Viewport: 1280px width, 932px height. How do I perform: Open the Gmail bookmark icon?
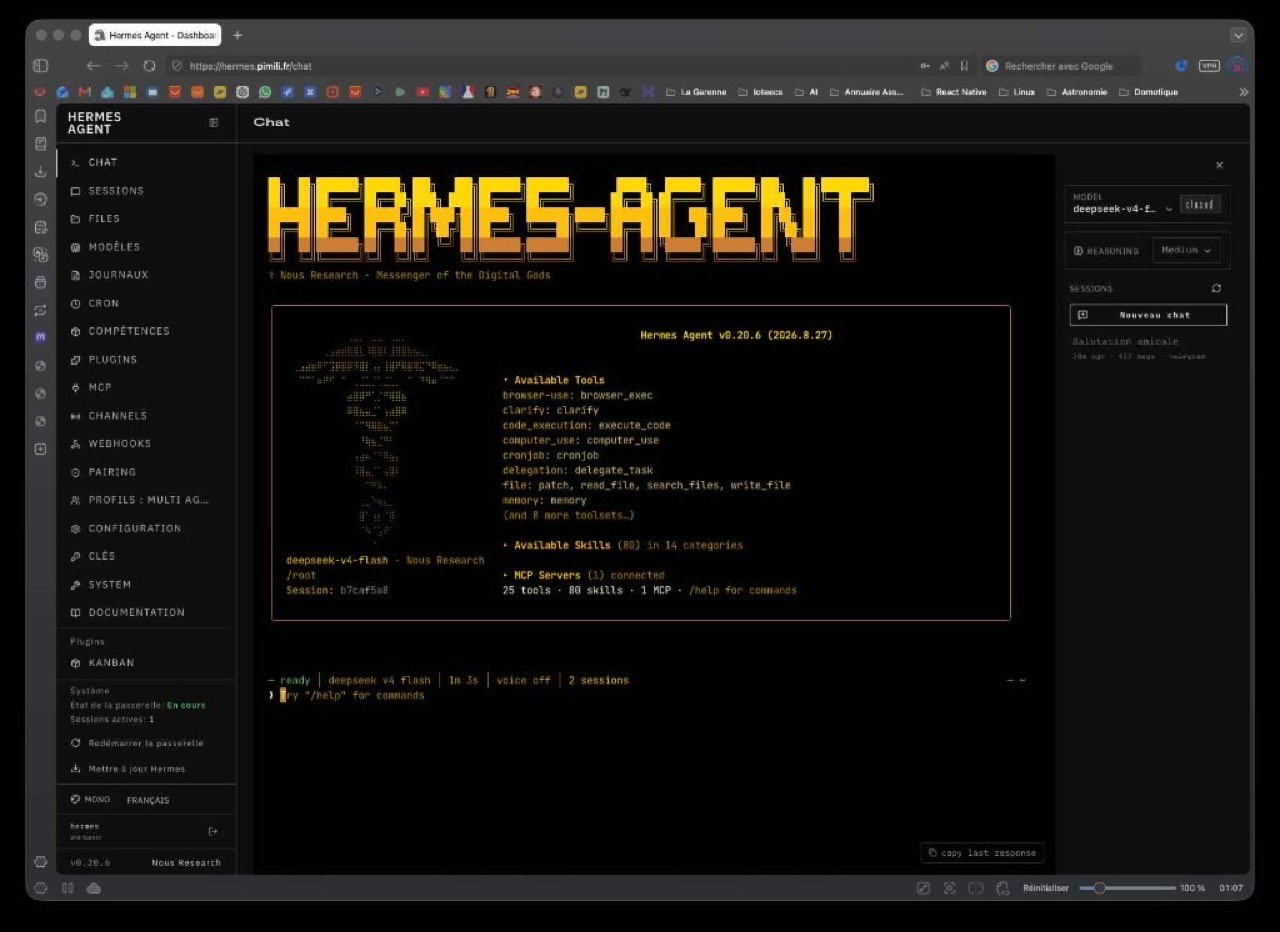(x=85, y=92)
